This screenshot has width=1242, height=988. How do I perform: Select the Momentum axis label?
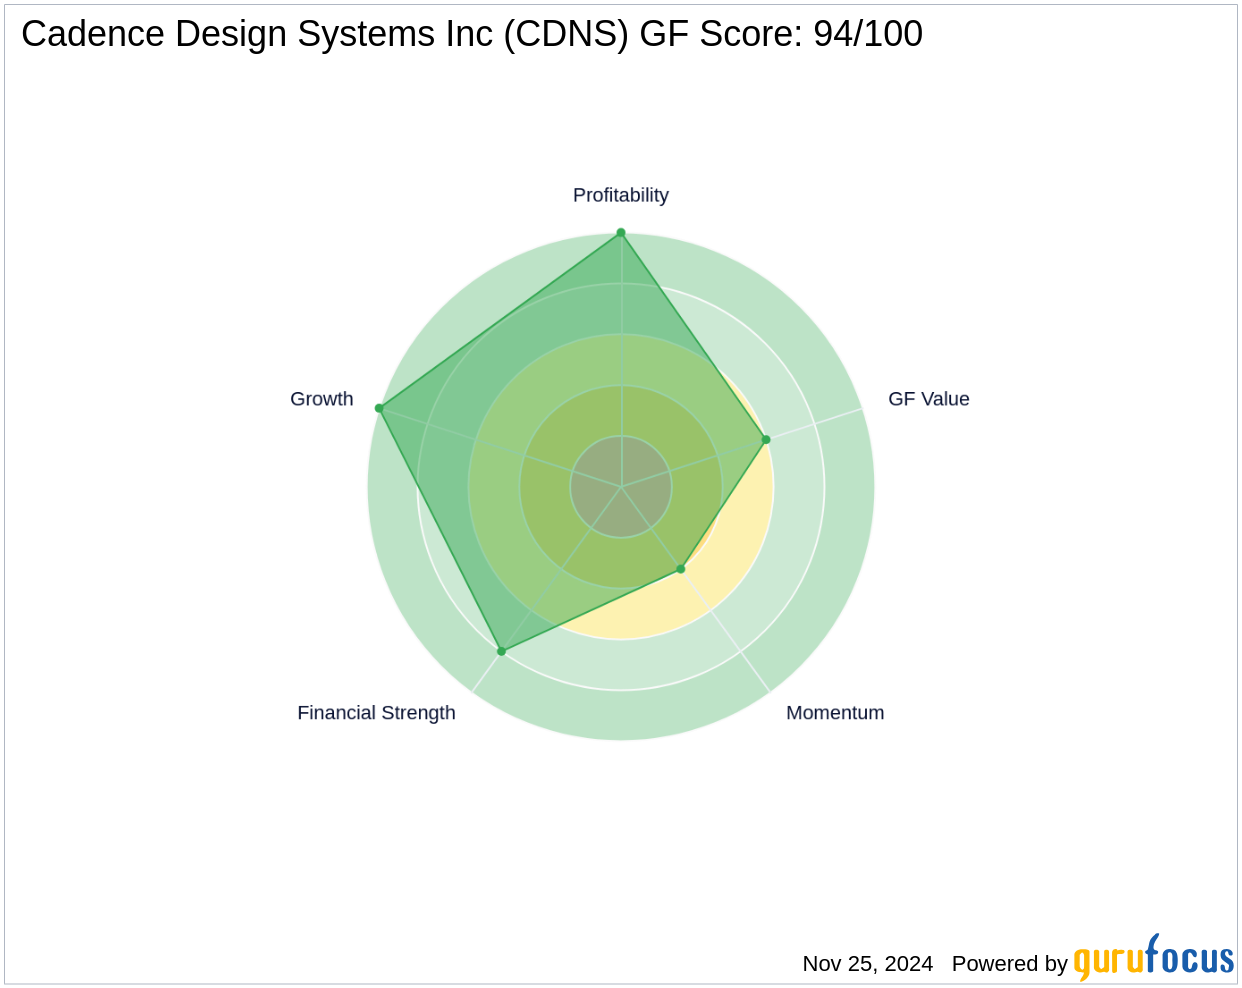coord(835,713)
